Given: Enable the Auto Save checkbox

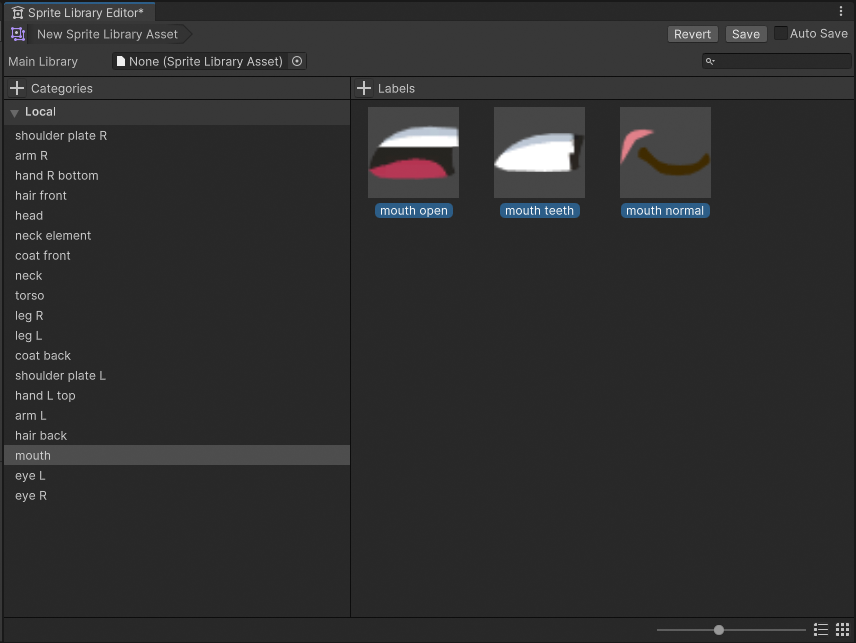Looking at the screenshot, I should point(781,33).
